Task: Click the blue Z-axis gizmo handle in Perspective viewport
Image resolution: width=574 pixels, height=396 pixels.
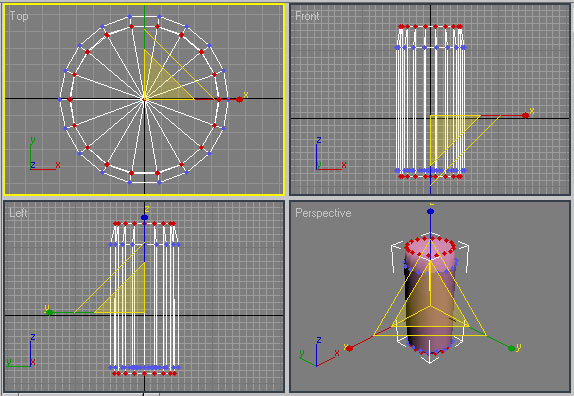Action: coord(430,212)
